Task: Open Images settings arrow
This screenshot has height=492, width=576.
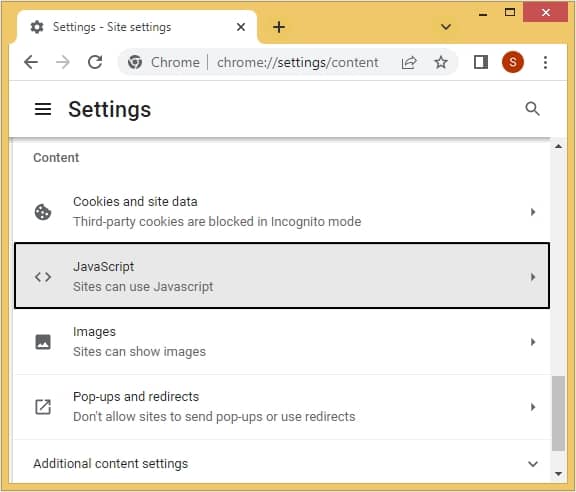Action: (533, 342)
